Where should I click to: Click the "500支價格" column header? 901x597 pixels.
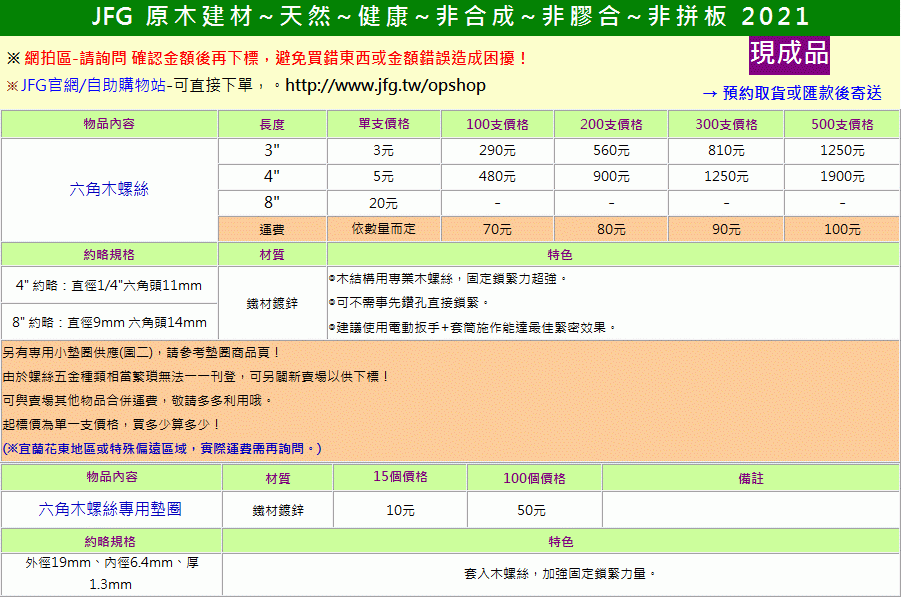[x=842, y=124]
